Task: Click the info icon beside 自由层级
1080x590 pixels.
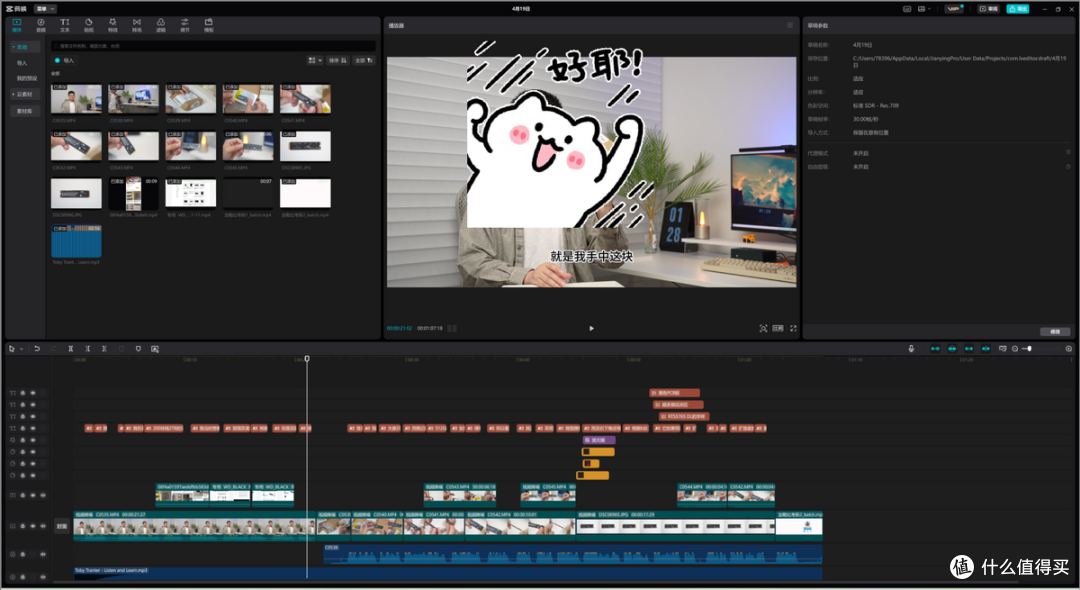Action: pos(1069,167)
